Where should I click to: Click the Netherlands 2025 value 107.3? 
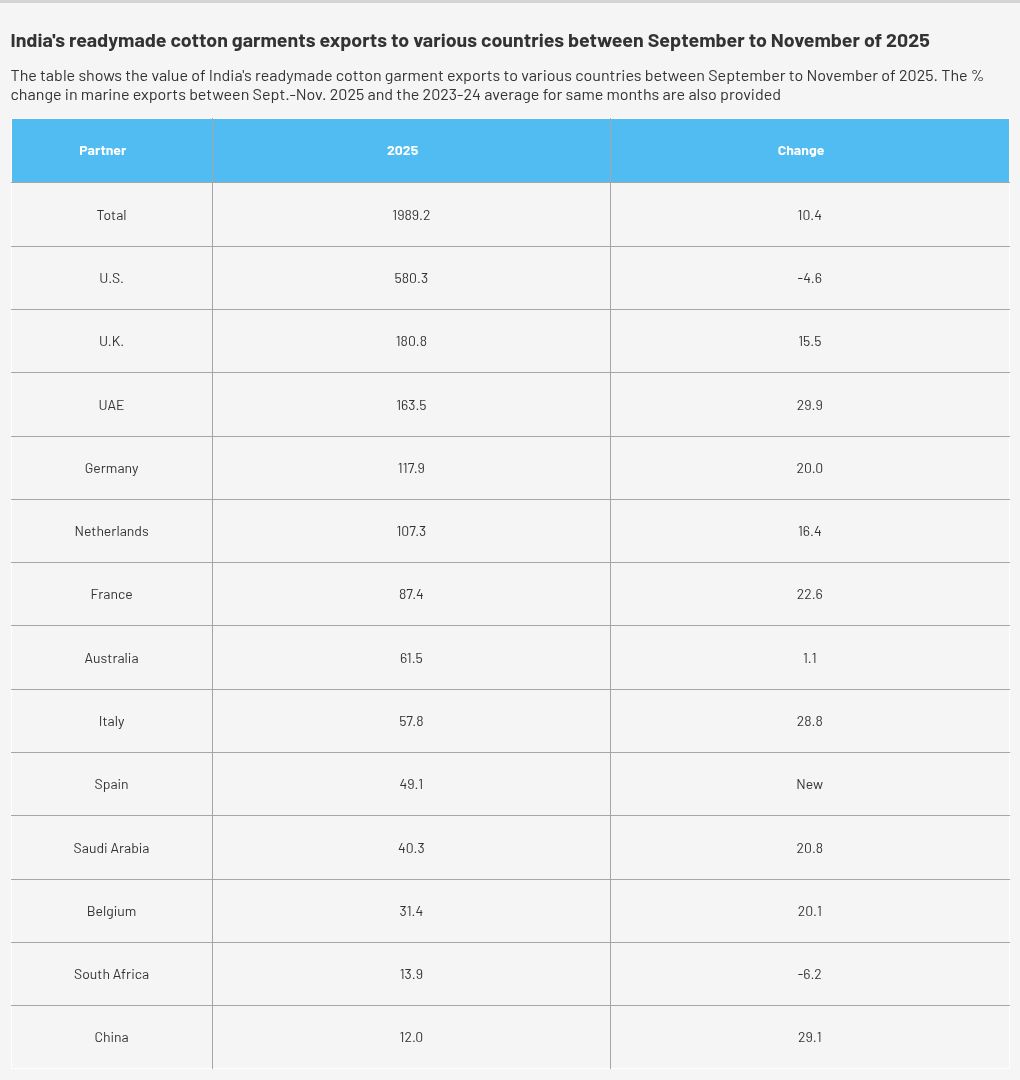[x=411, y=531]
